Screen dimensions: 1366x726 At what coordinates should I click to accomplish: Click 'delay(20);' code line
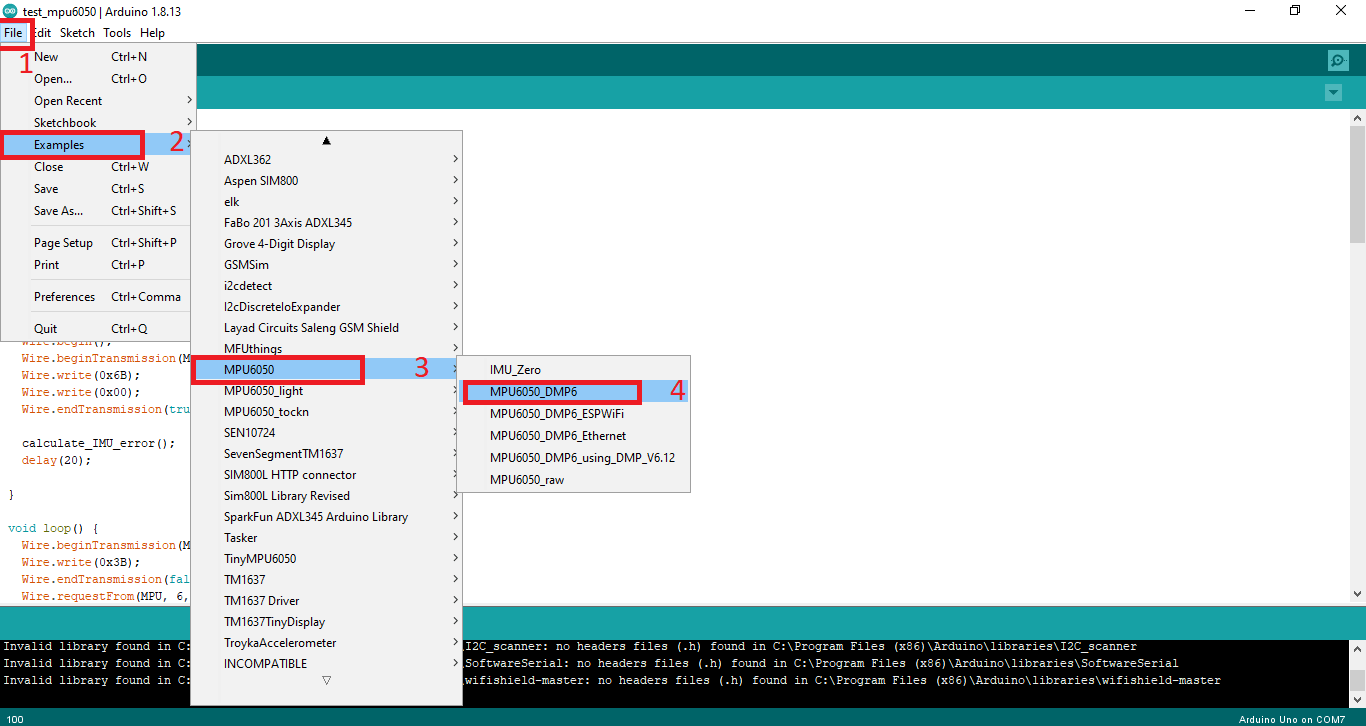coord(56,460)
